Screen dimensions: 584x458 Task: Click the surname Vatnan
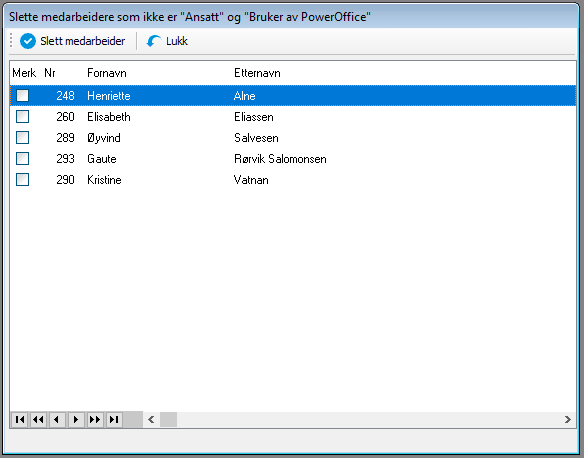point(251,180)
